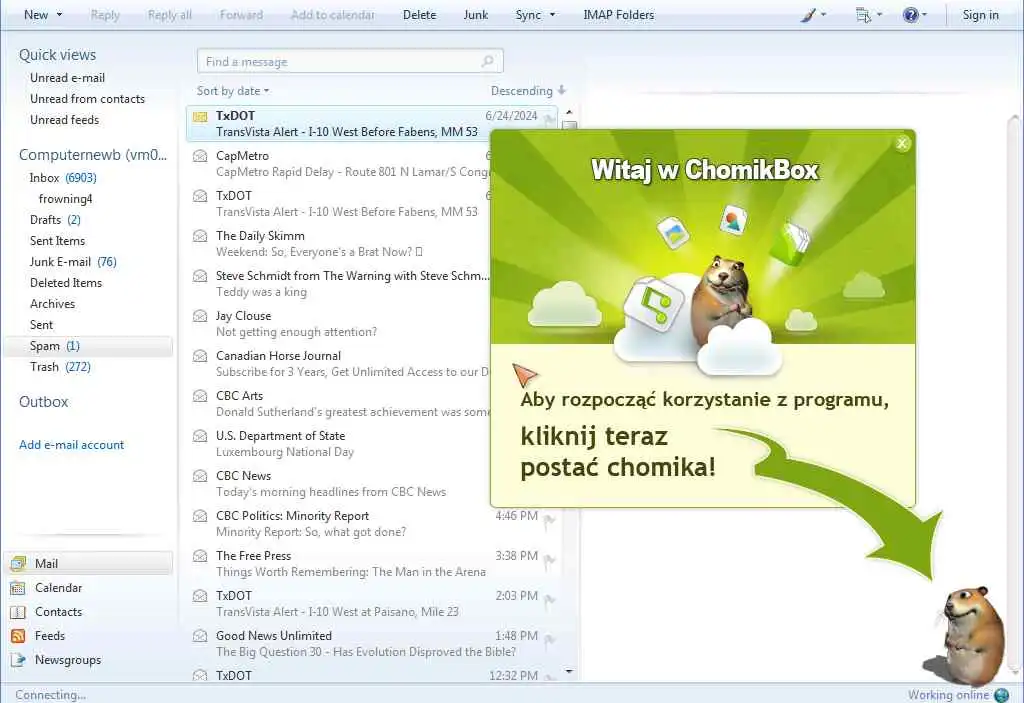Viewport: 1024px width, 703px height.
Task: Open the layout menus icon
Action: click(863, 14)
